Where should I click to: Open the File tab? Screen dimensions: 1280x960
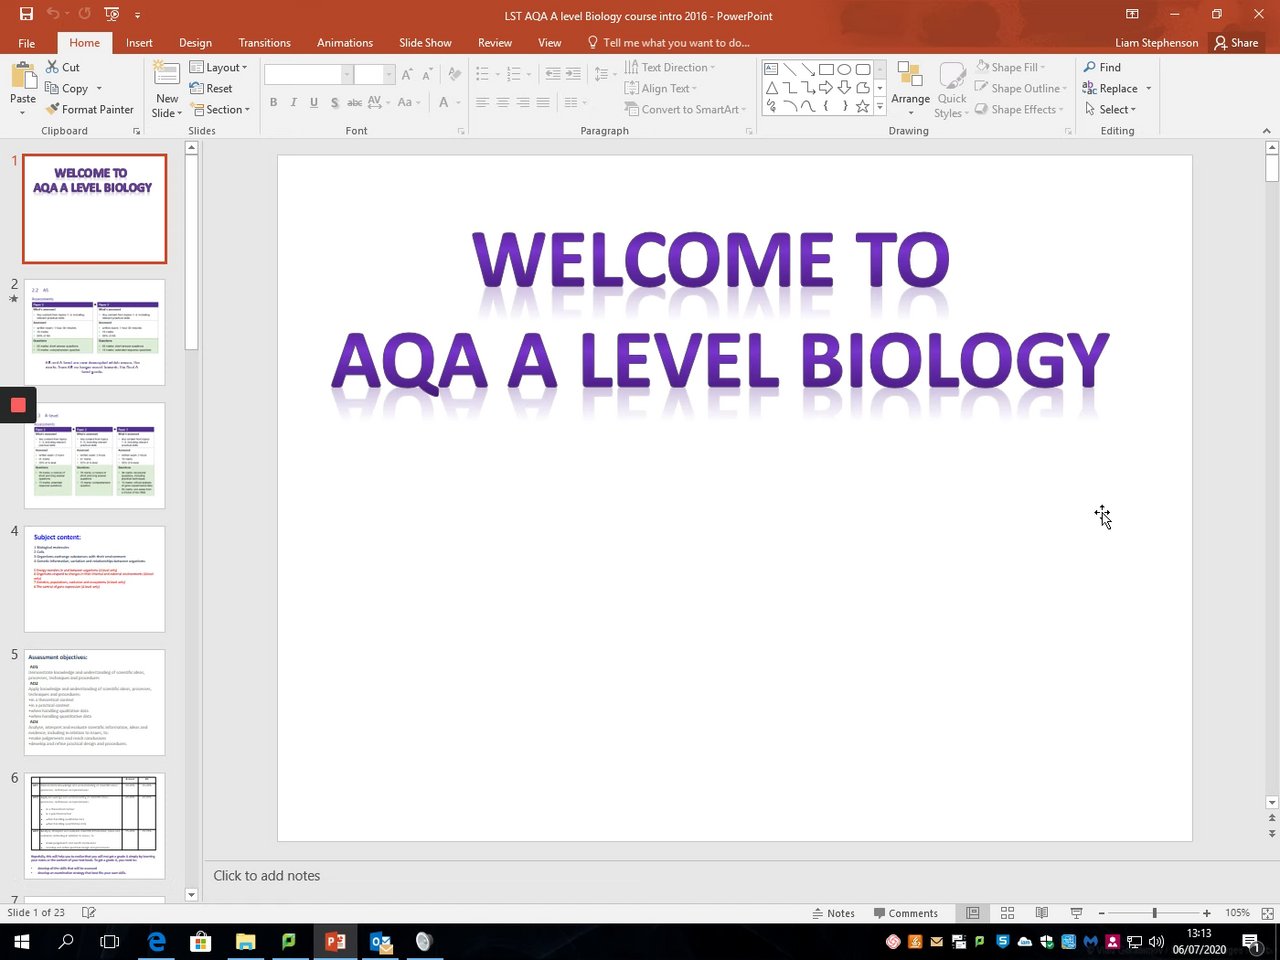27,43
